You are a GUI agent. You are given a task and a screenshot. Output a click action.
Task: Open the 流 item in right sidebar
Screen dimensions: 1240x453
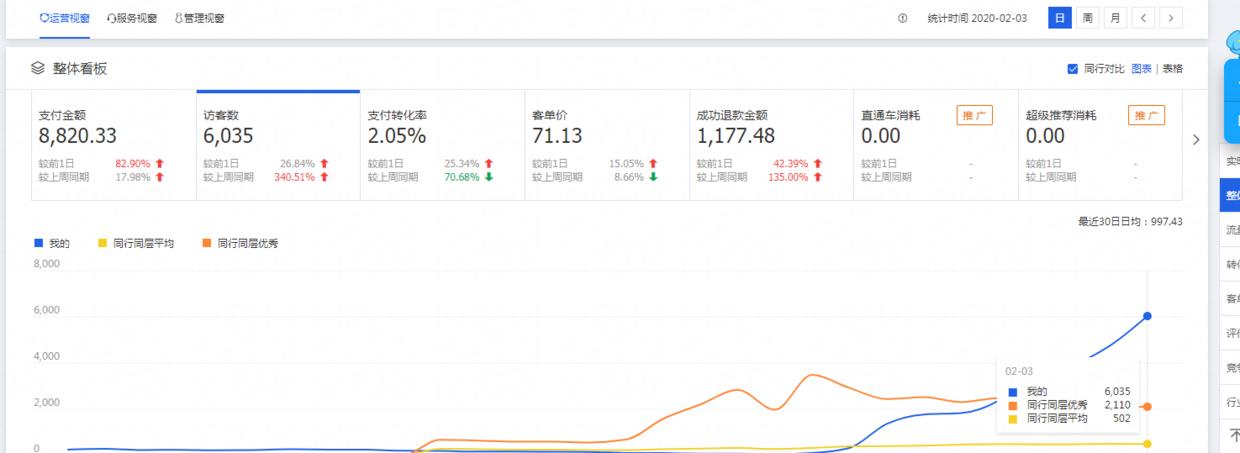1230,230
